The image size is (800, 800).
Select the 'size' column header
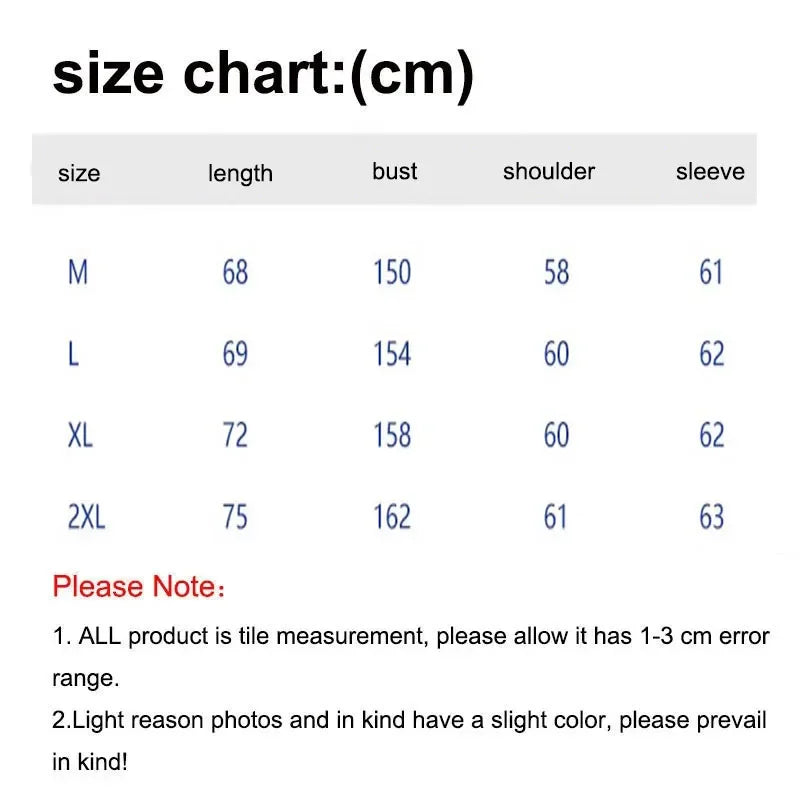tap(79, 173)
